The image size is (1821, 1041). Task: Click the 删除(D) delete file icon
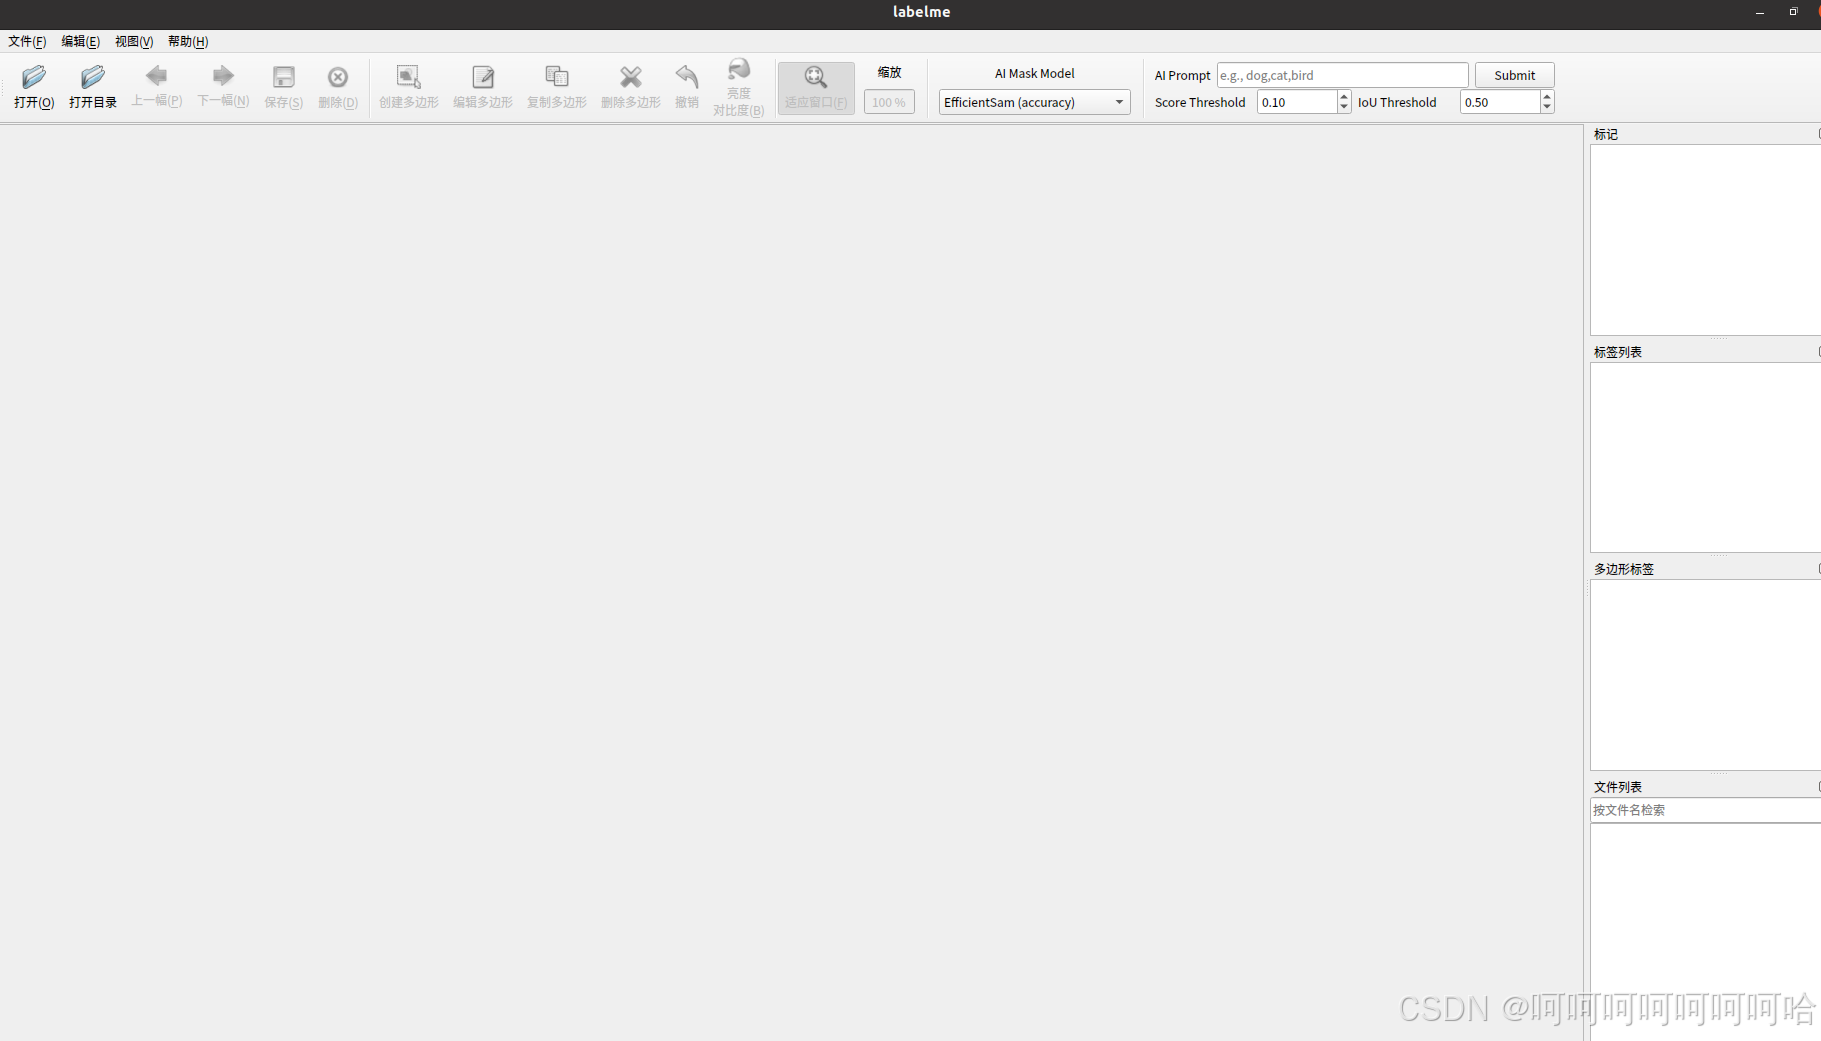point(338,77)
